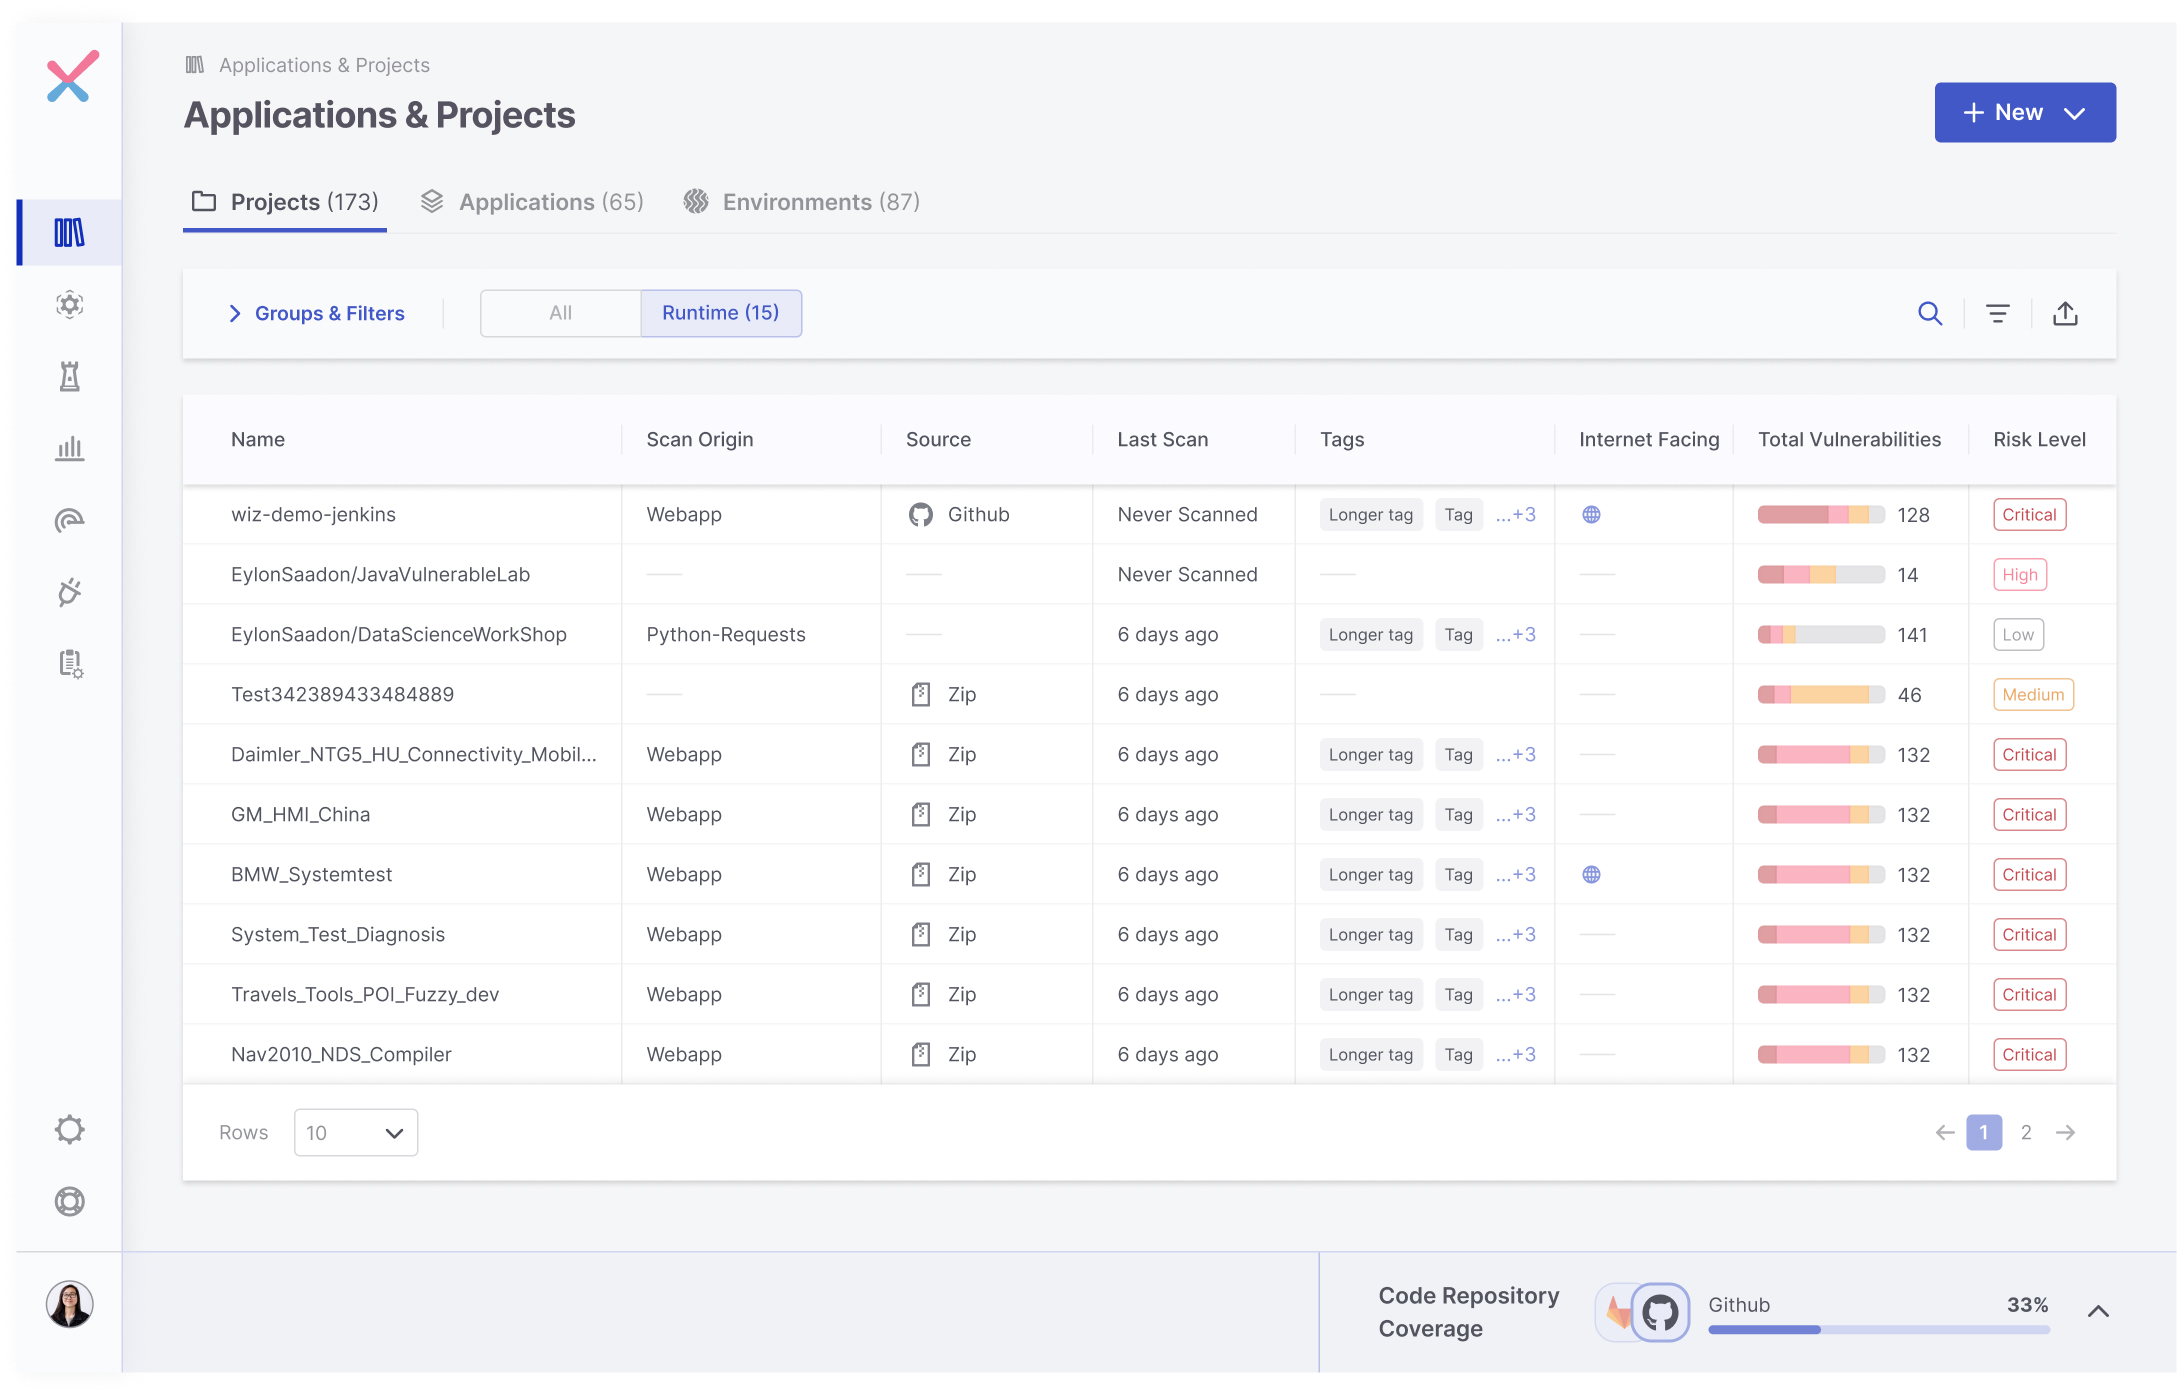This screenshot has width=2177, height=1395.
Task: Click Zip file icon in GM_HMI_China row
Action: [x=921, y=815]
